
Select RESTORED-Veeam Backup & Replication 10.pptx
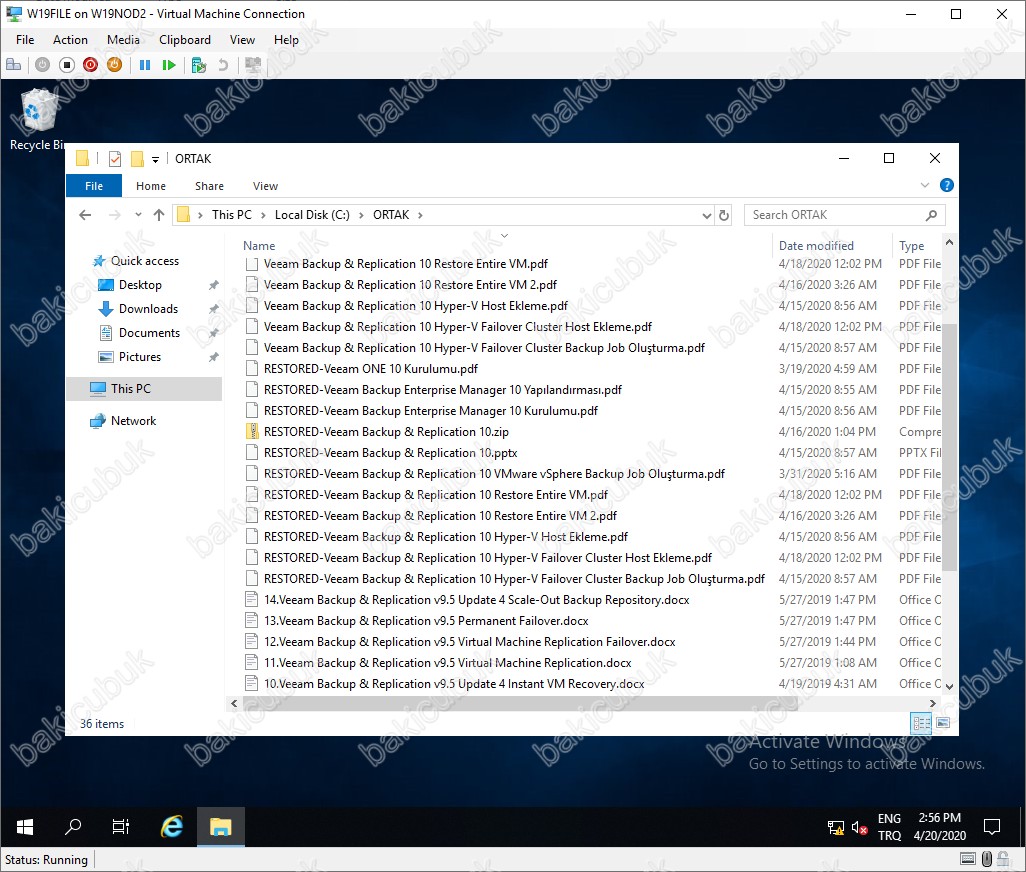pyautogui.click(x=390, y=453)
